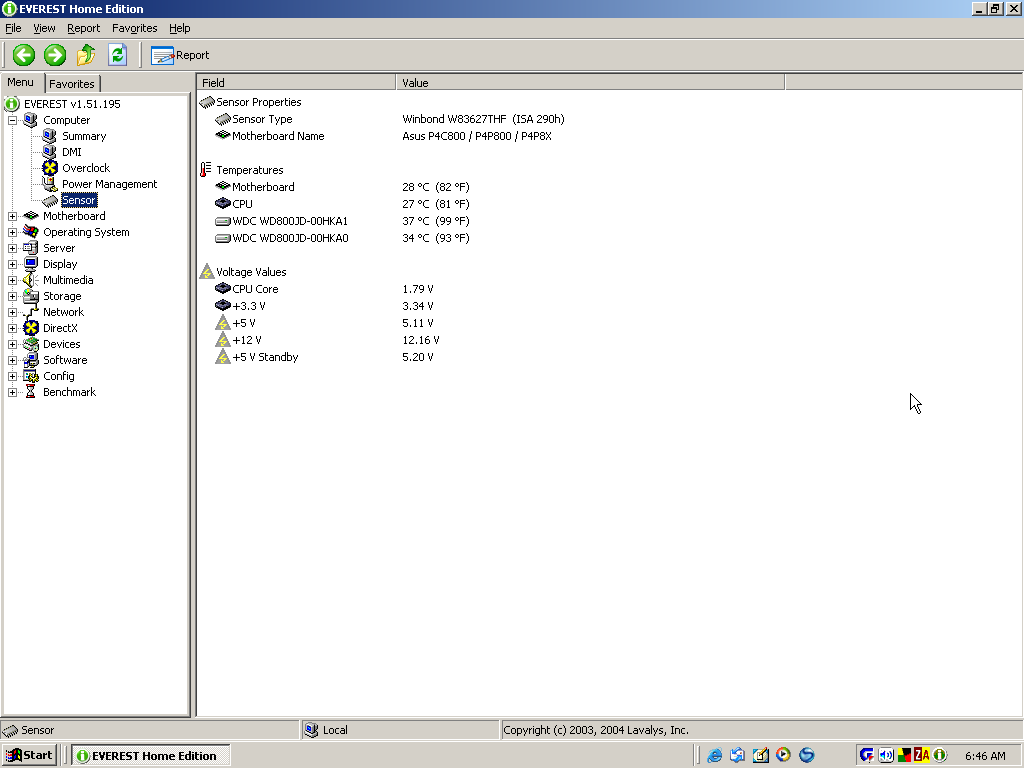Click the Config icon in the tree
Viewport: 1024px width, 768px height.
click(x=31, y=376)
